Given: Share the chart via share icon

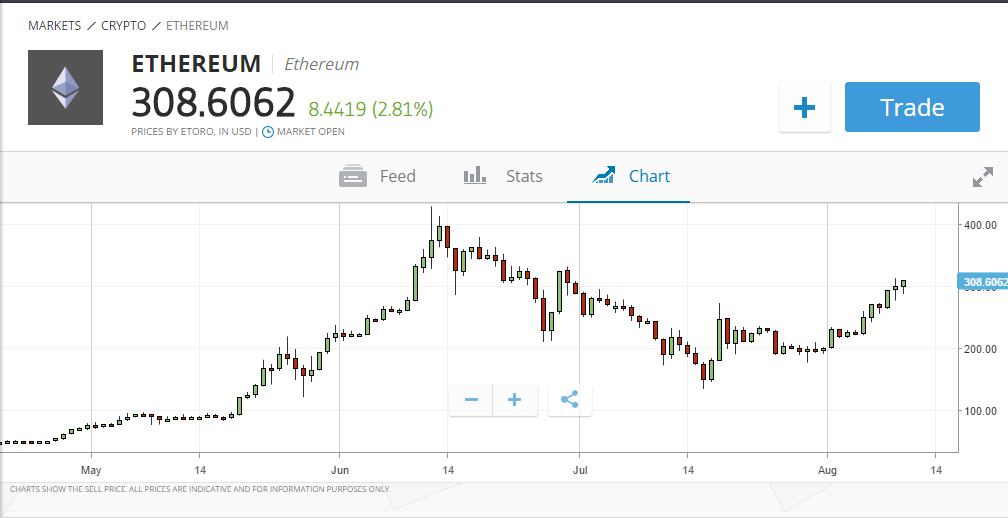Looking at the screenshot, I should tap(570, 400).
